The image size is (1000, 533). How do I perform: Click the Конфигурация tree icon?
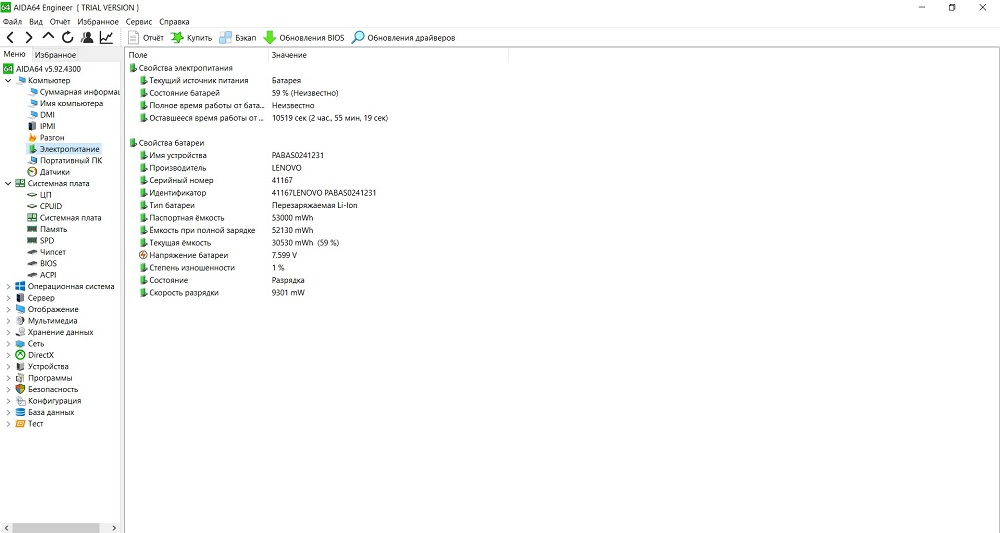click(x=20, y=401)
